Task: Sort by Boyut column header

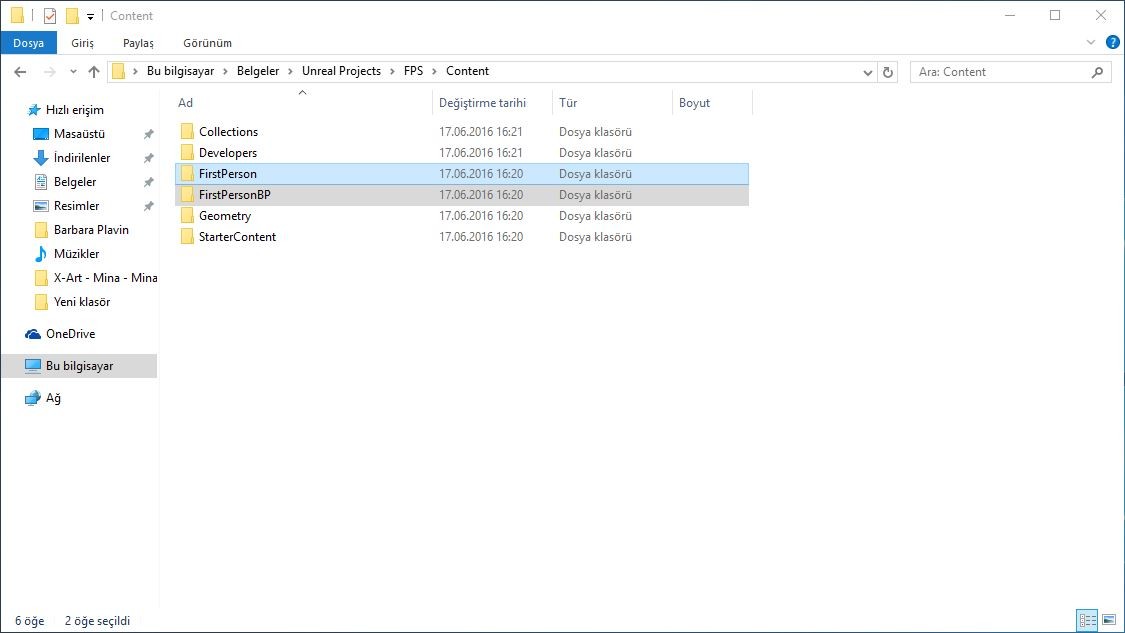Action: coord(695,103)
